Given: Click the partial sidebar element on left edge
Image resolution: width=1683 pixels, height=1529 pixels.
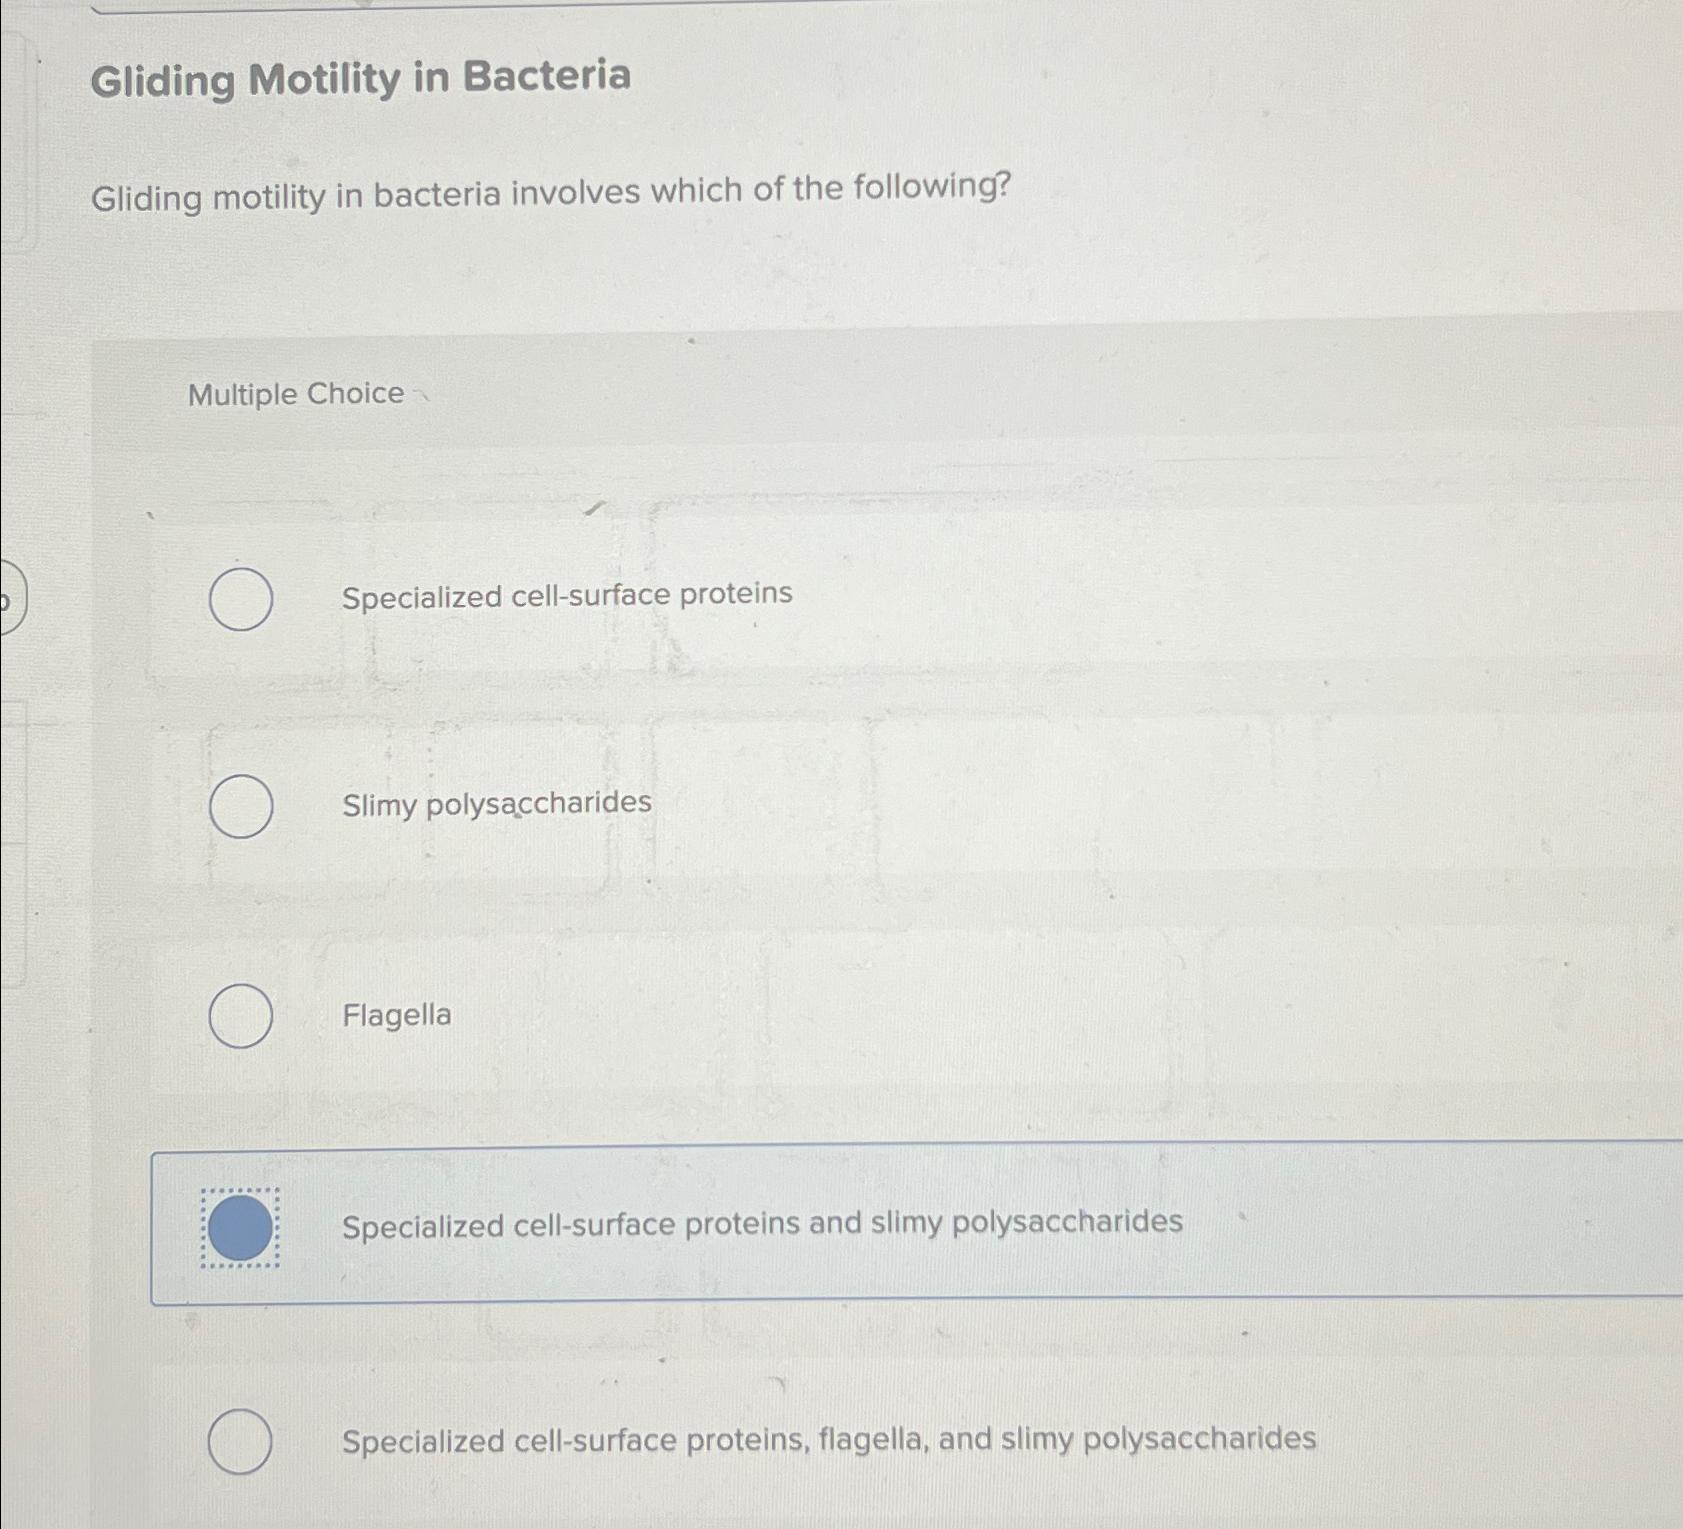Looking at the screenshot, I should [x=12, y=600].
